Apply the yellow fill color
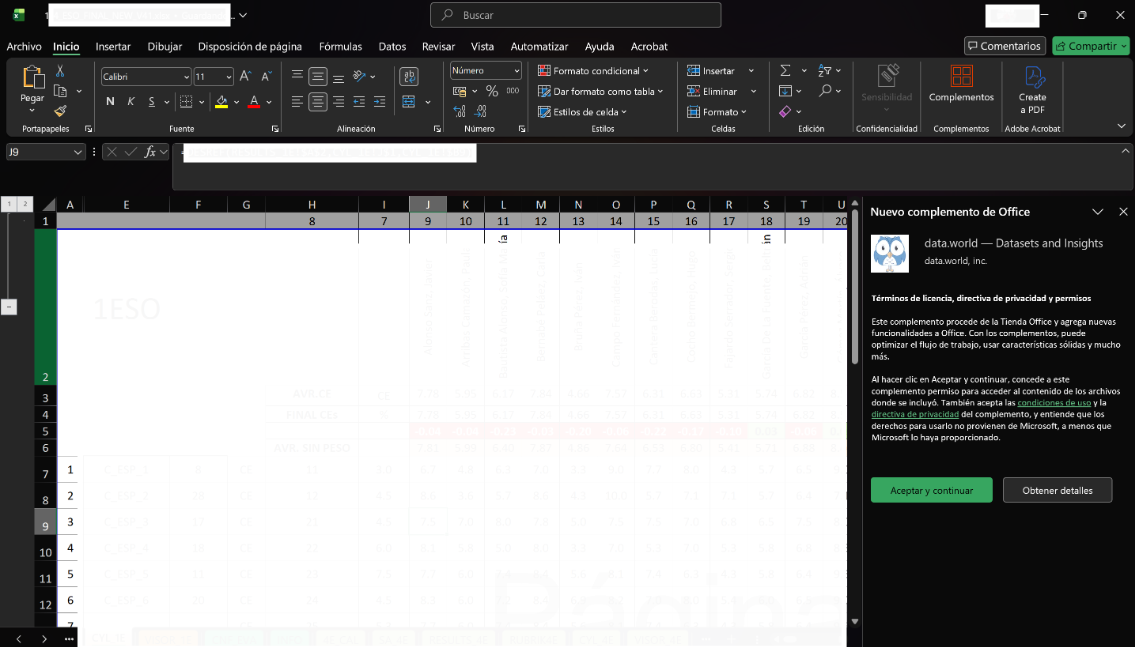 [221, 101]
